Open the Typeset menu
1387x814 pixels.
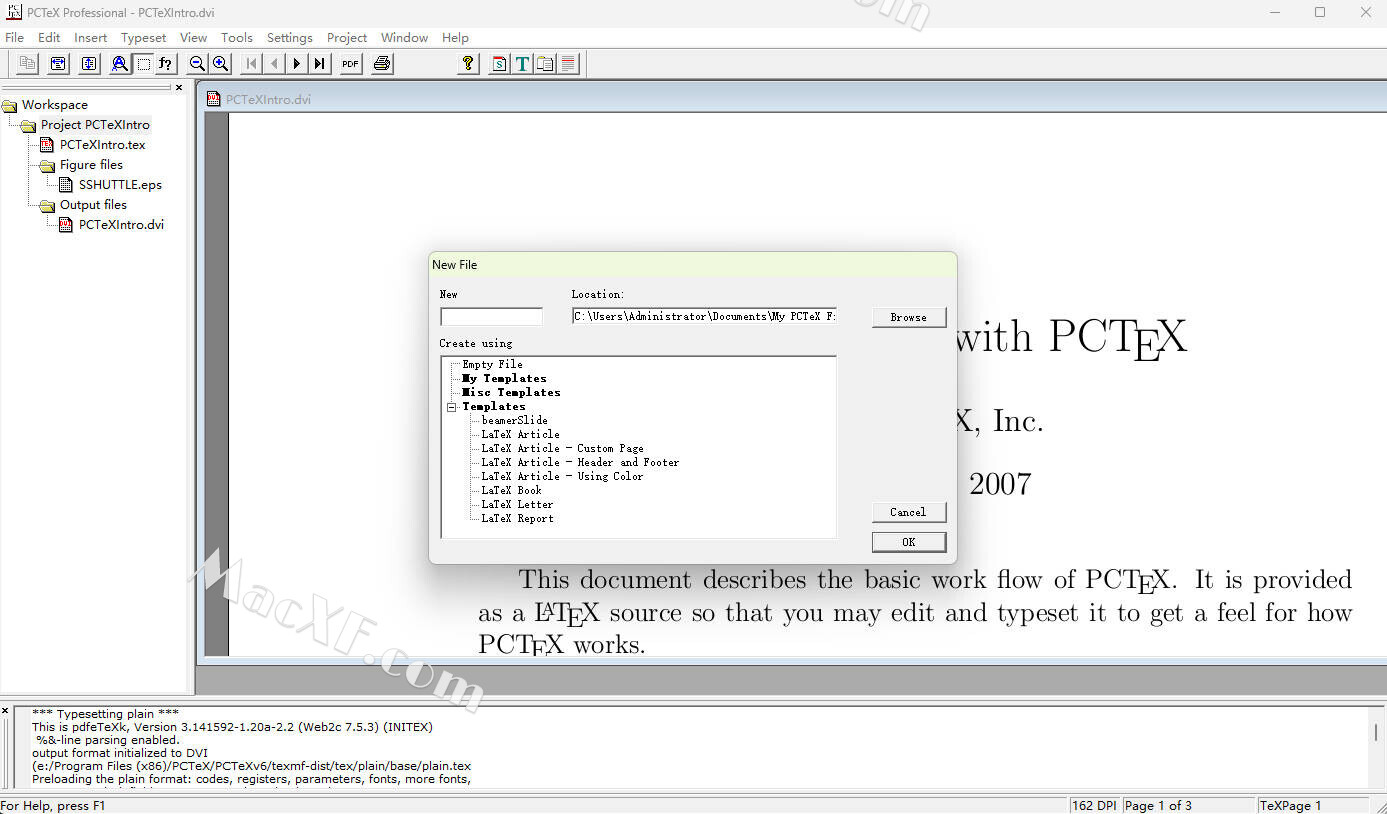(x=144, y=38)
